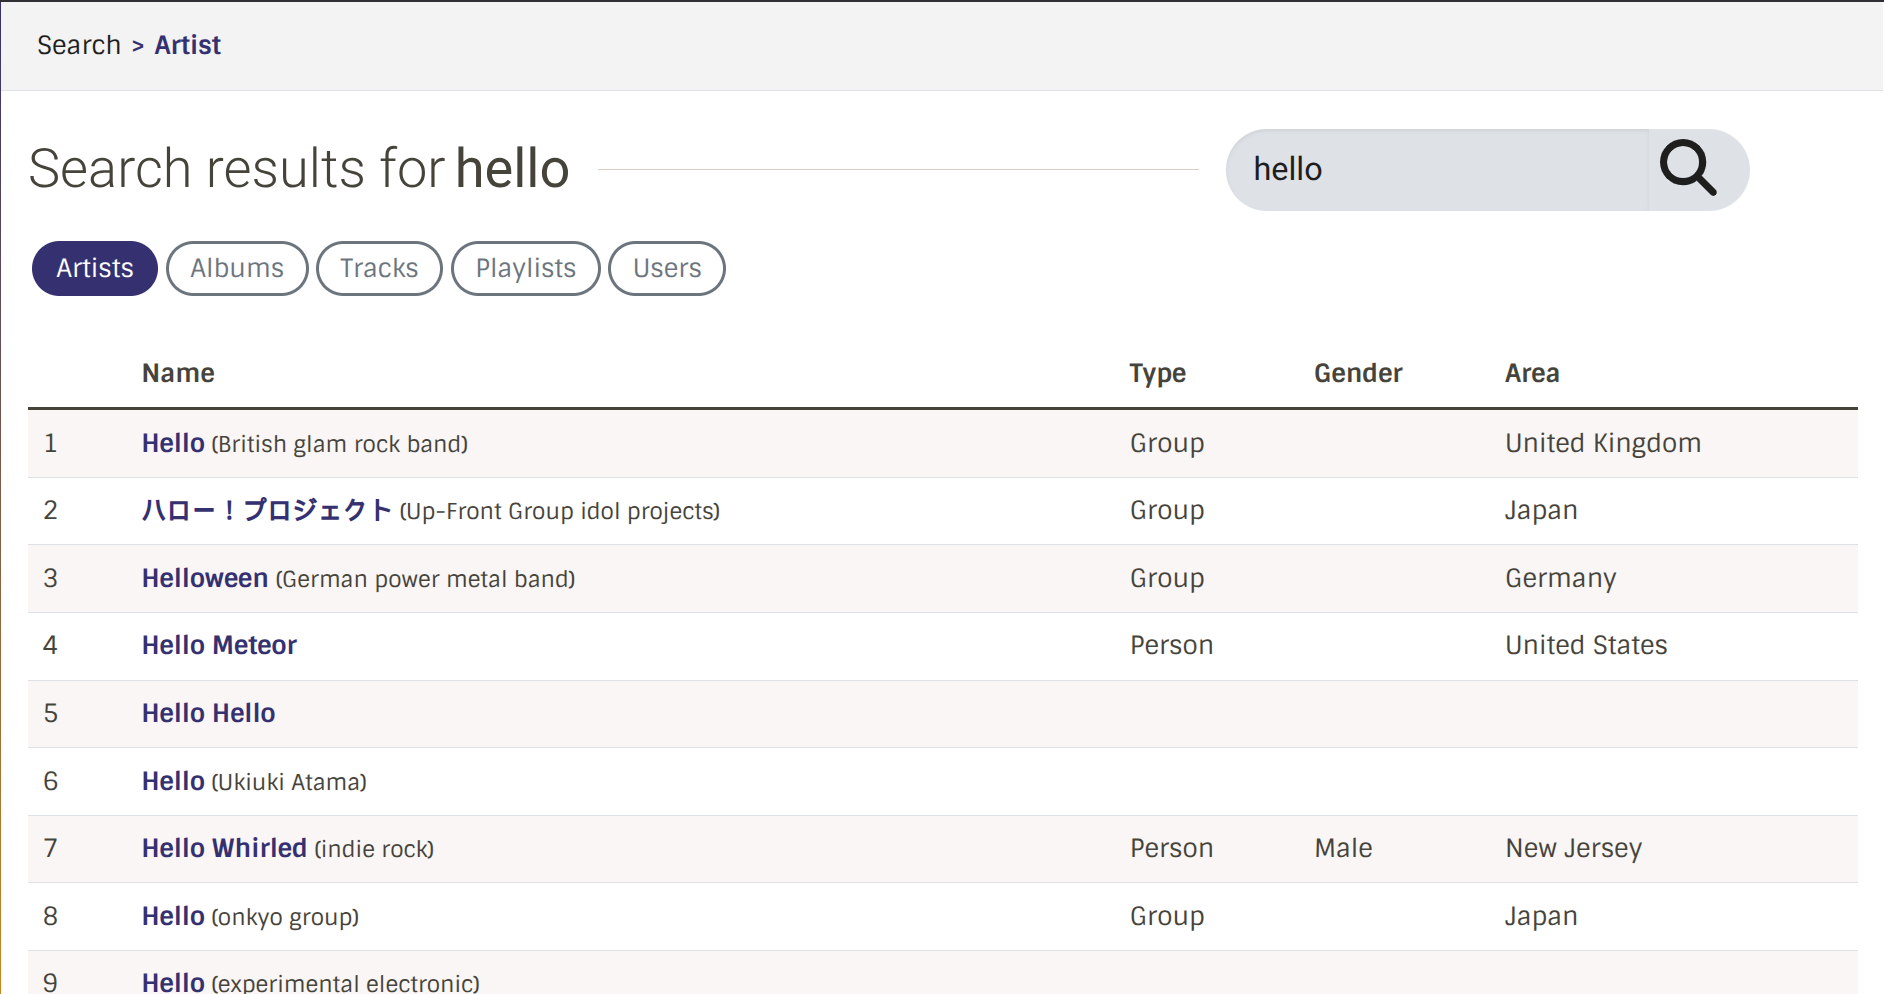The image size is (1884, 994).
Task: Click Person type in Hello Meteor row
Action: click(x=1171, y=645)
